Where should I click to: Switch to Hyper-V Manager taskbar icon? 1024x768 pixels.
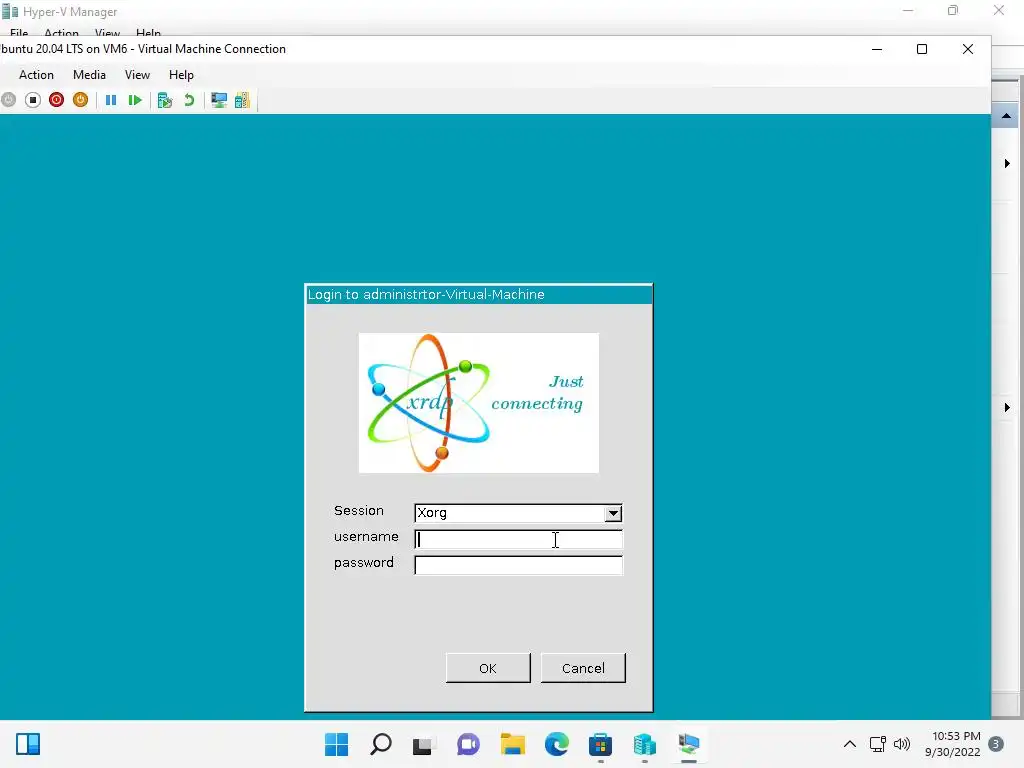645,744
